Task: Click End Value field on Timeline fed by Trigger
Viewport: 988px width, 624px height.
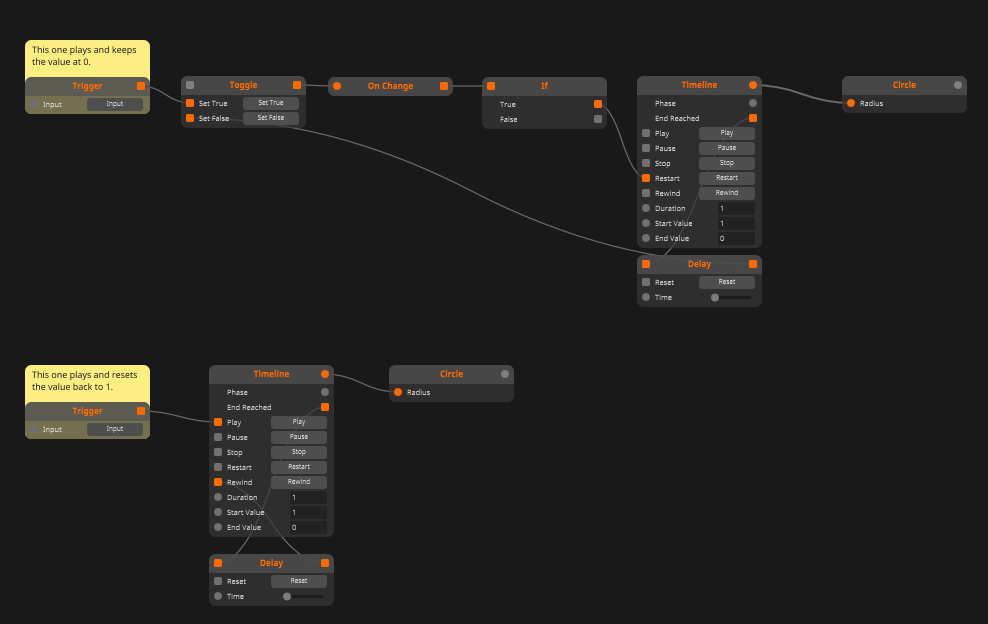Action: (306, 527)
